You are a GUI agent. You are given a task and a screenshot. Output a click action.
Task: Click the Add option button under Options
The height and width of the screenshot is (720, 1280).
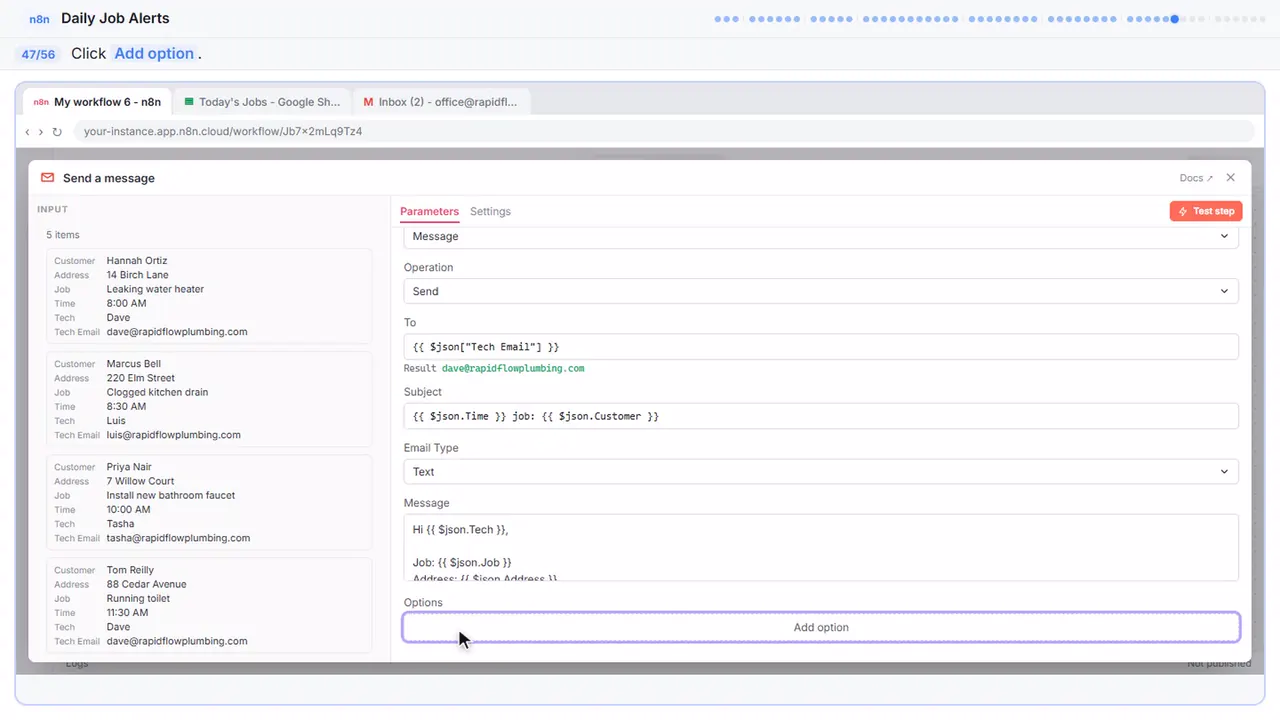821,627
